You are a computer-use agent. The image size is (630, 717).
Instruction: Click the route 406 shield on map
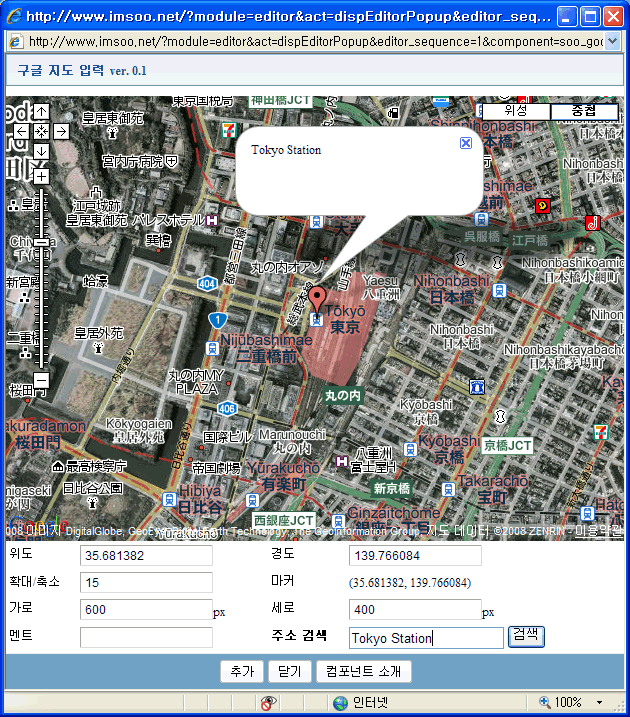pos(227,408)
